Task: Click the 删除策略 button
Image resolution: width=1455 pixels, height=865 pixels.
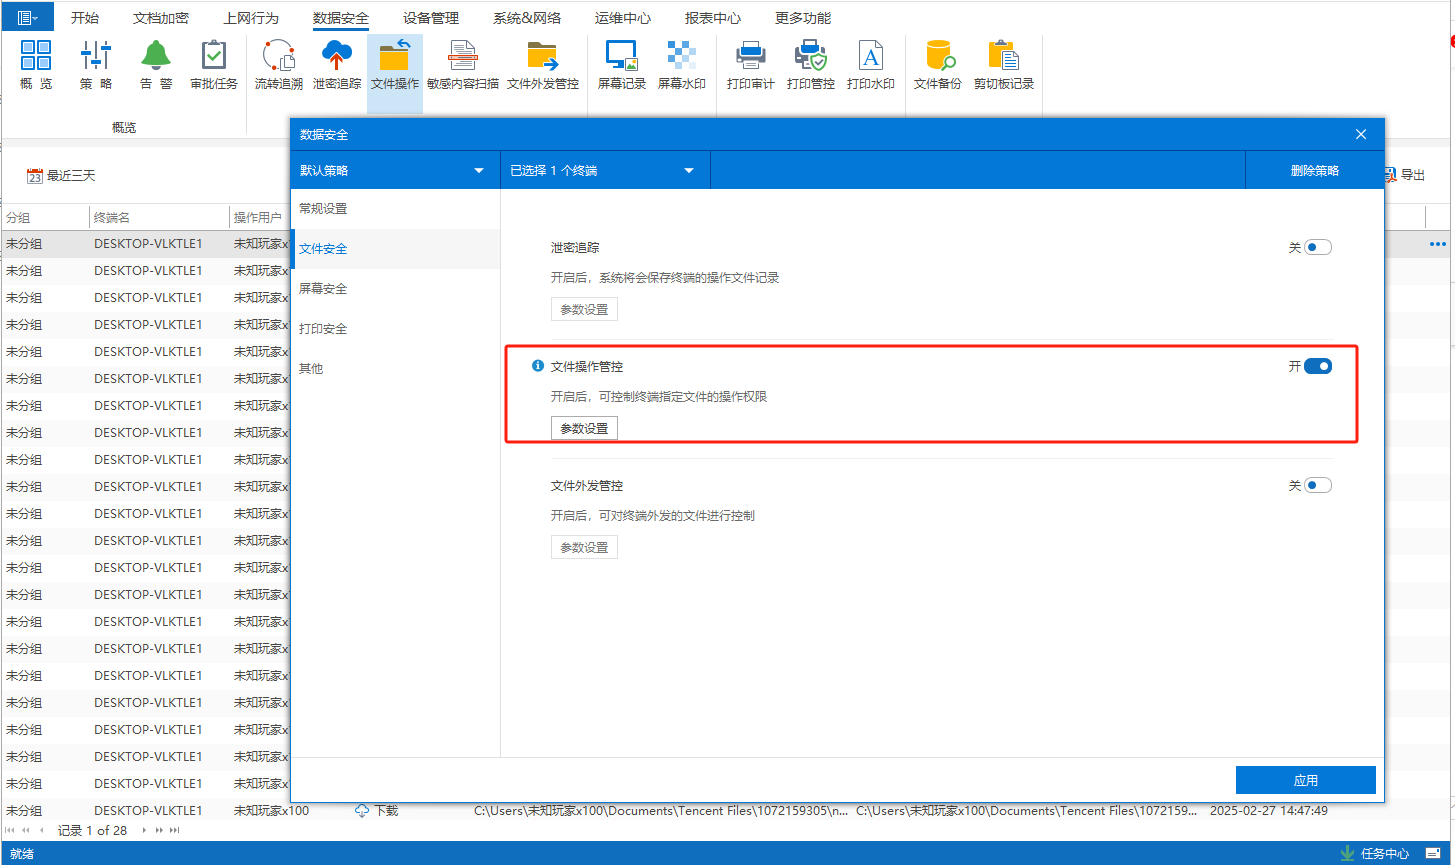Action: click(x=1314, y=171)
